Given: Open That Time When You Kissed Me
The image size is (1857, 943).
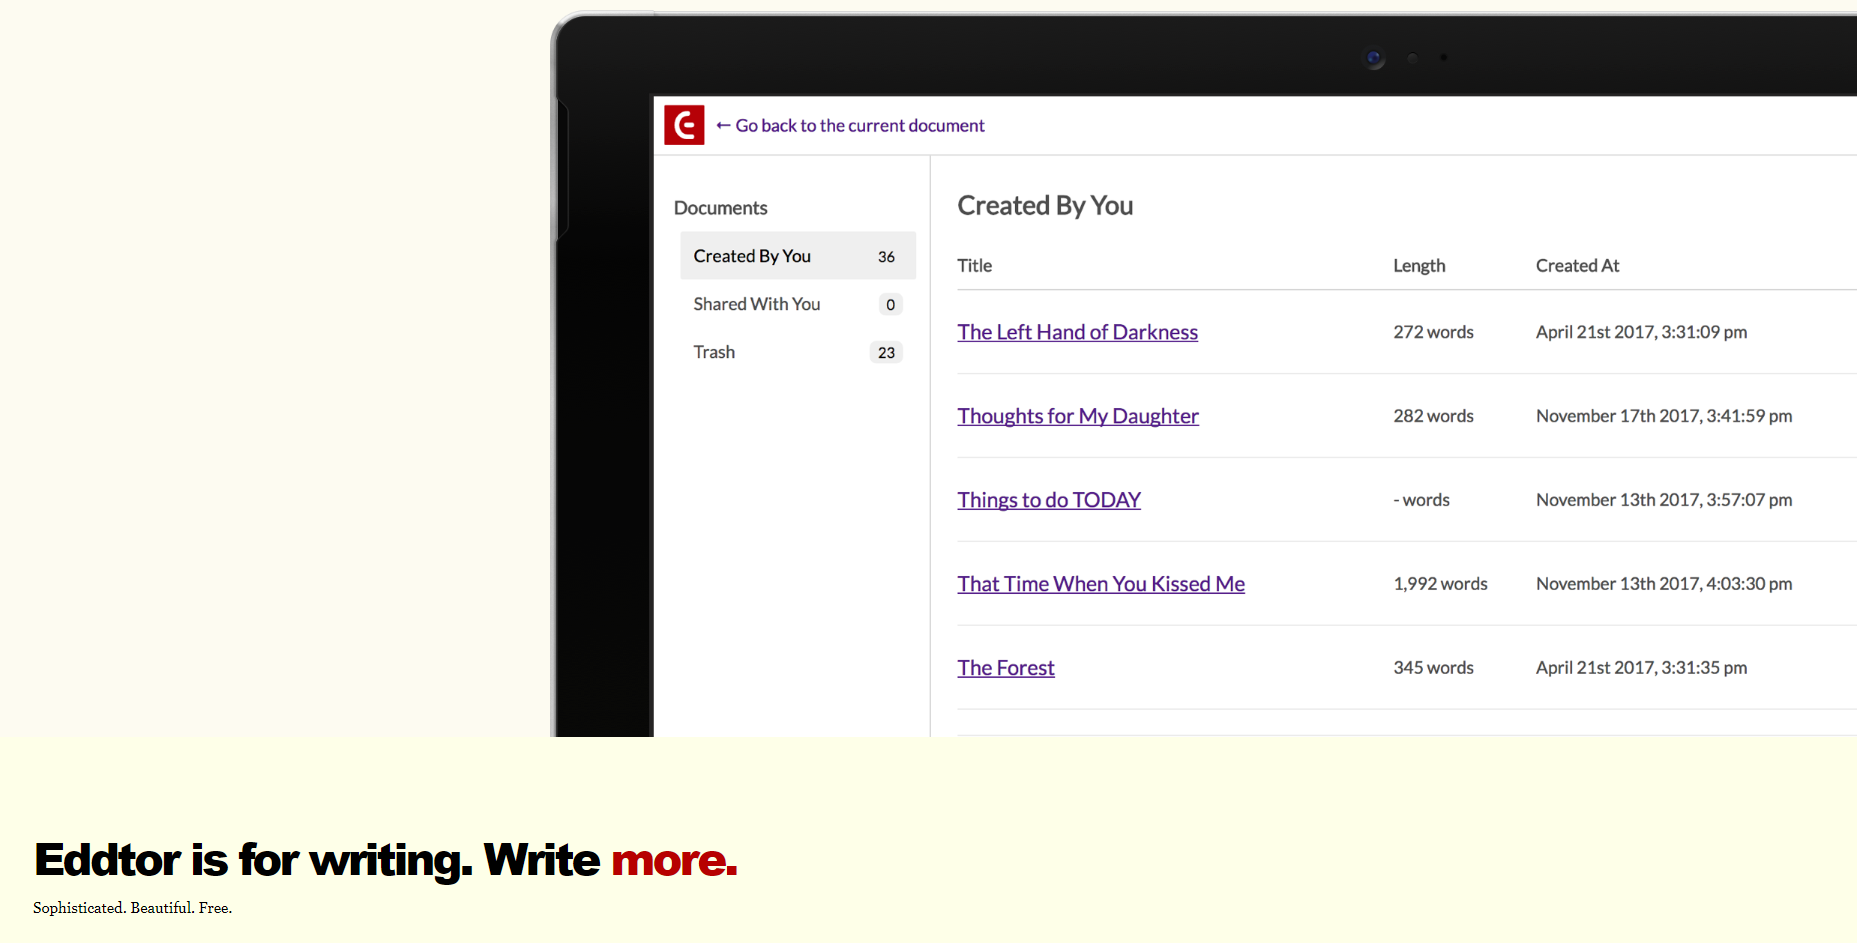Looking at the screenshot, I should (1101, 584).
